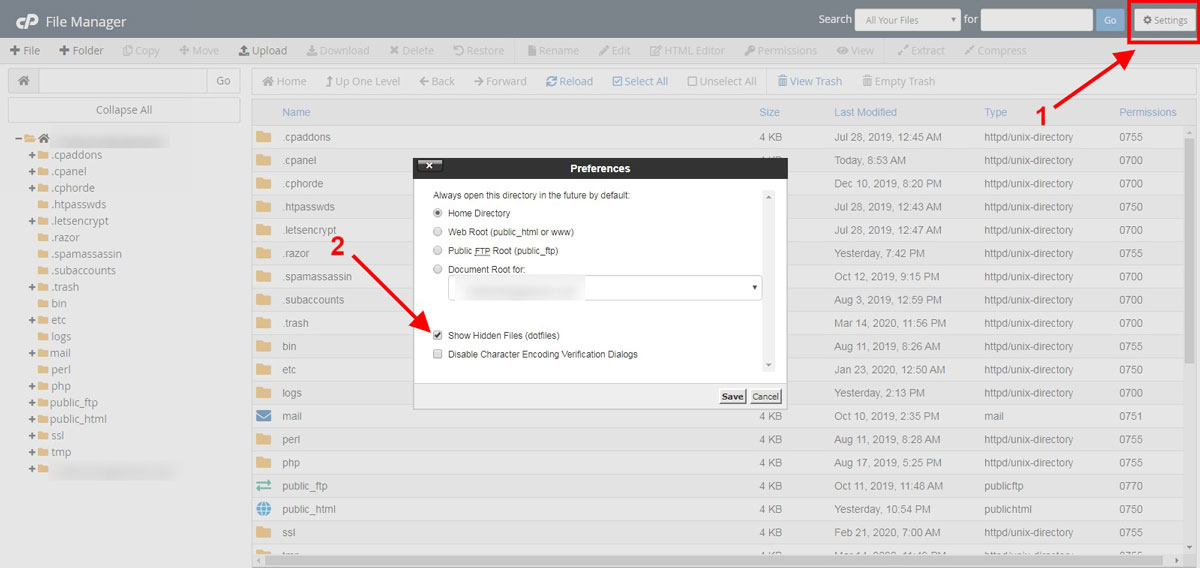Image resolution: width=1200 pixels, height=568 pixels.
Task: Open the Settings gear button
Action: click(x=1165, y=20)
